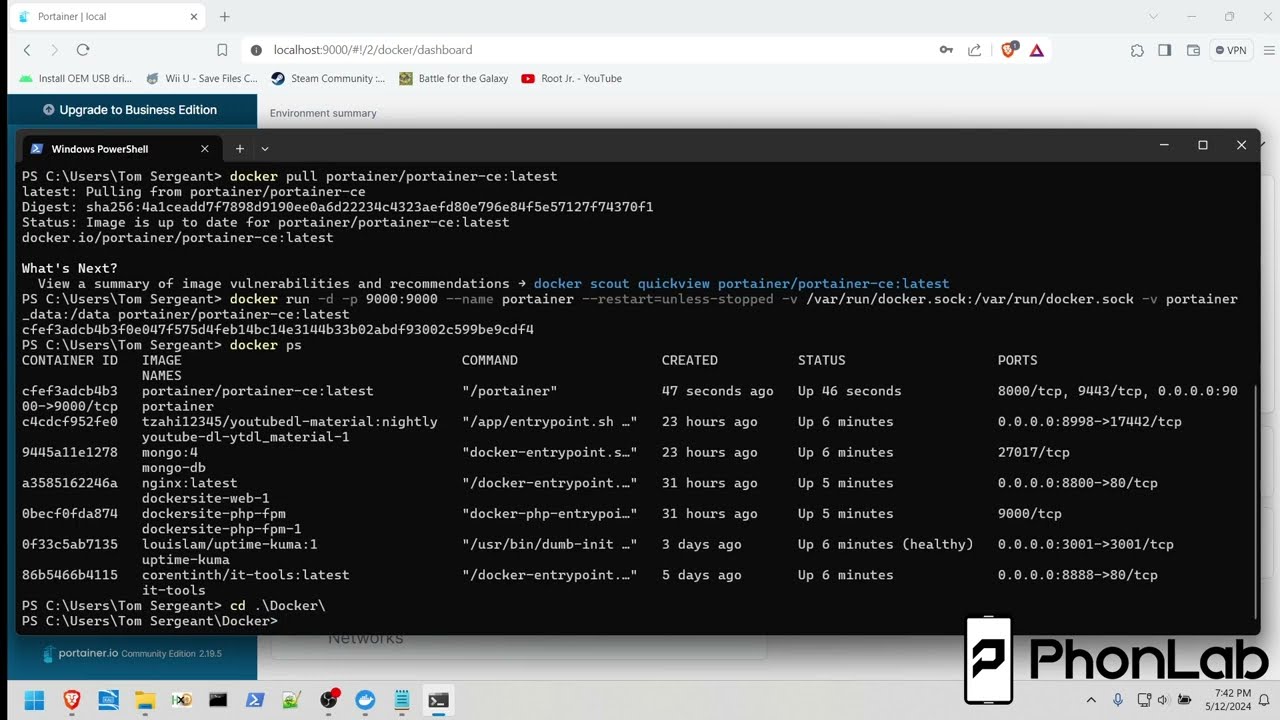Open Brave Rewards triangle icon
The width and height of the screenshot is (1280, 720).
[1037, 50]
